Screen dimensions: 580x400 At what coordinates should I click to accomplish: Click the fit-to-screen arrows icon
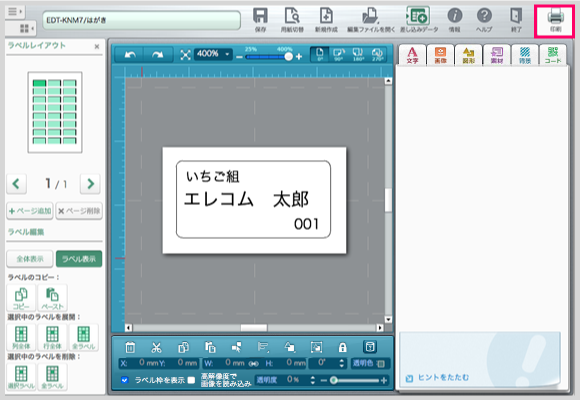(185, 55)
